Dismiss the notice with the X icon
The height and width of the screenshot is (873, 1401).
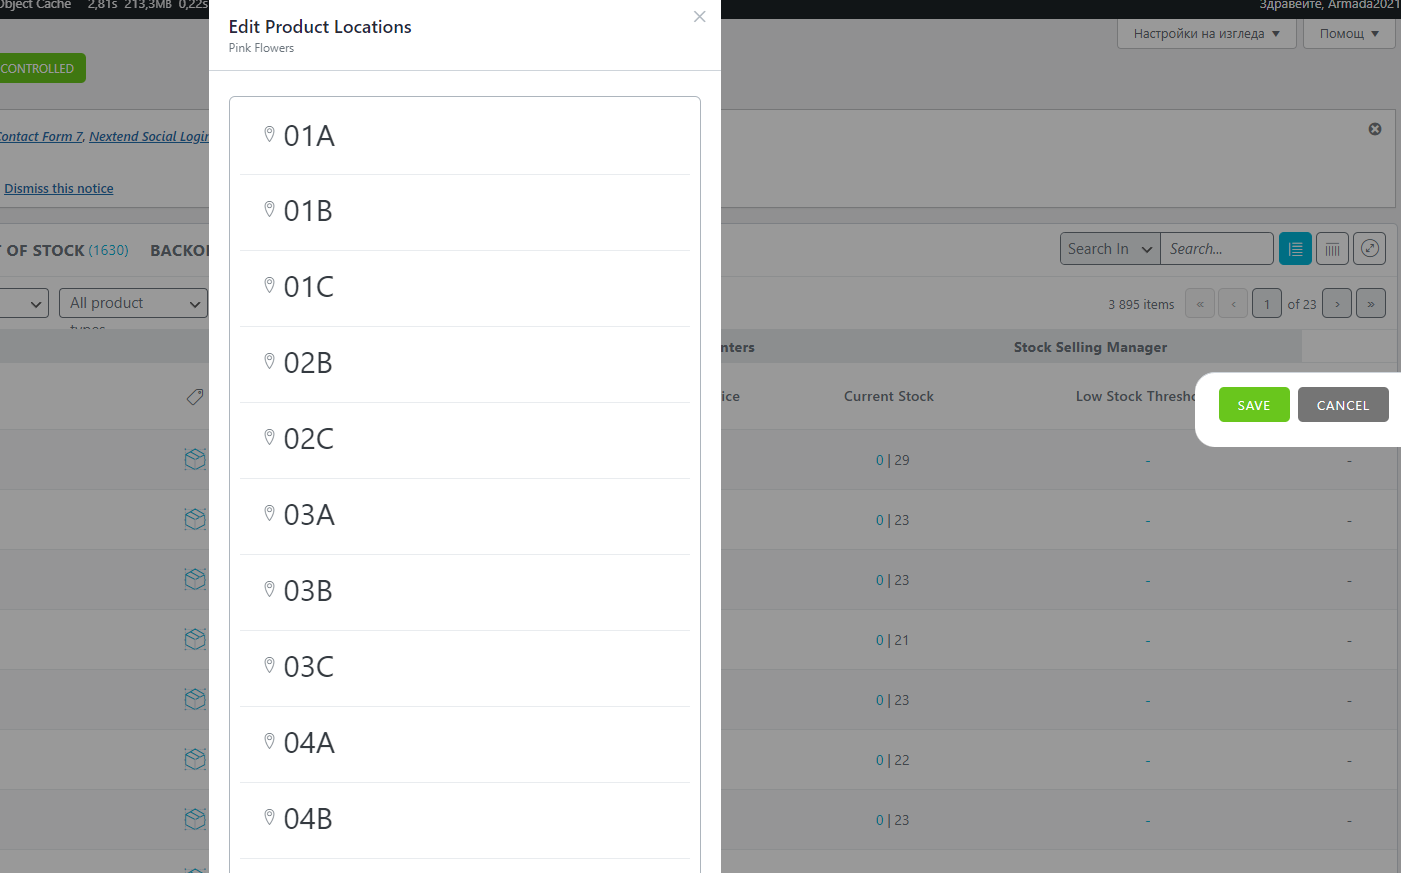(1375, 129)
